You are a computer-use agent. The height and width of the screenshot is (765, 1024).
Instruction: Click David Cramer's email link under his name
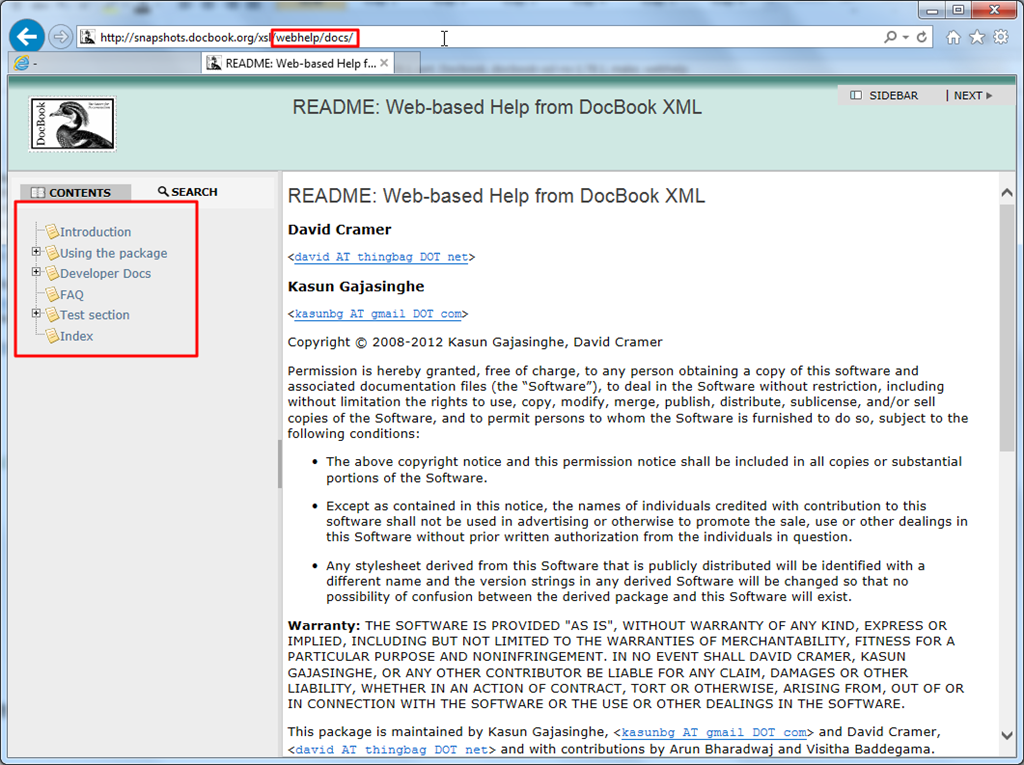click(x=381, y=257)
